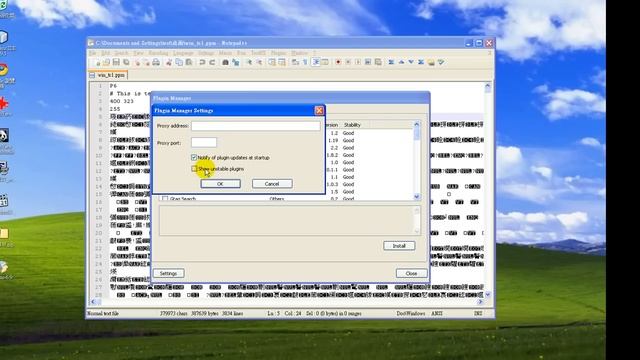Click the editor horizontal scroll-right arrow
The image size is (640, 360).
click(x=480, y=302)
